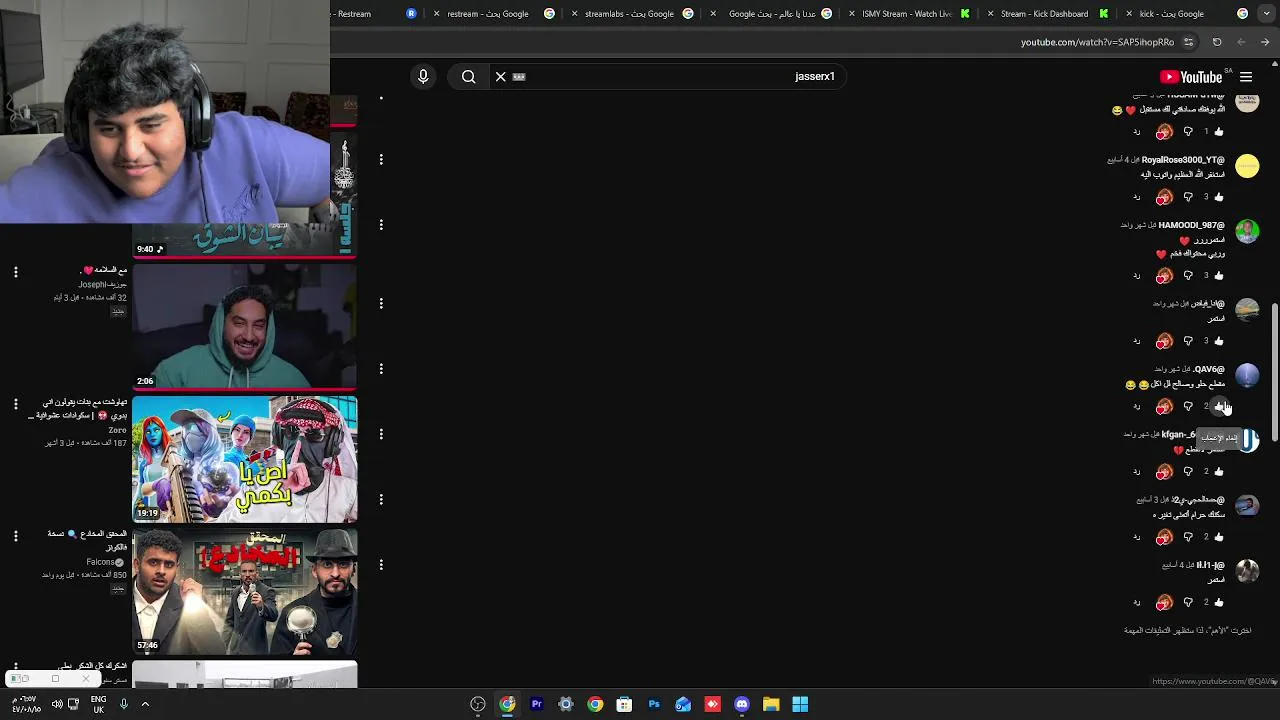Like the comment by RoyalRose3000_YT

(x=1218, y=197)
